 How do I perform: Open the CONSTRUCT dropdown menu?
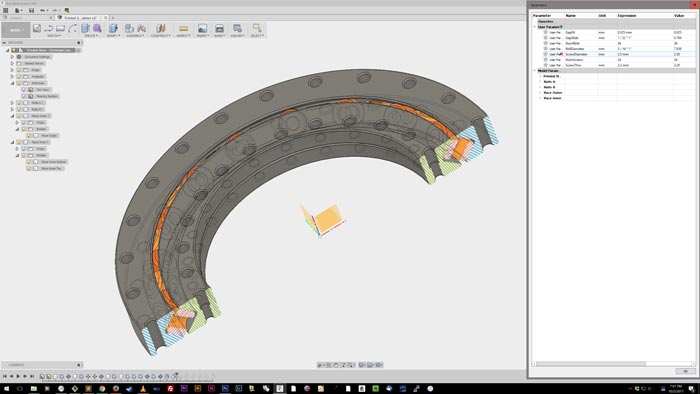[161, 36]
